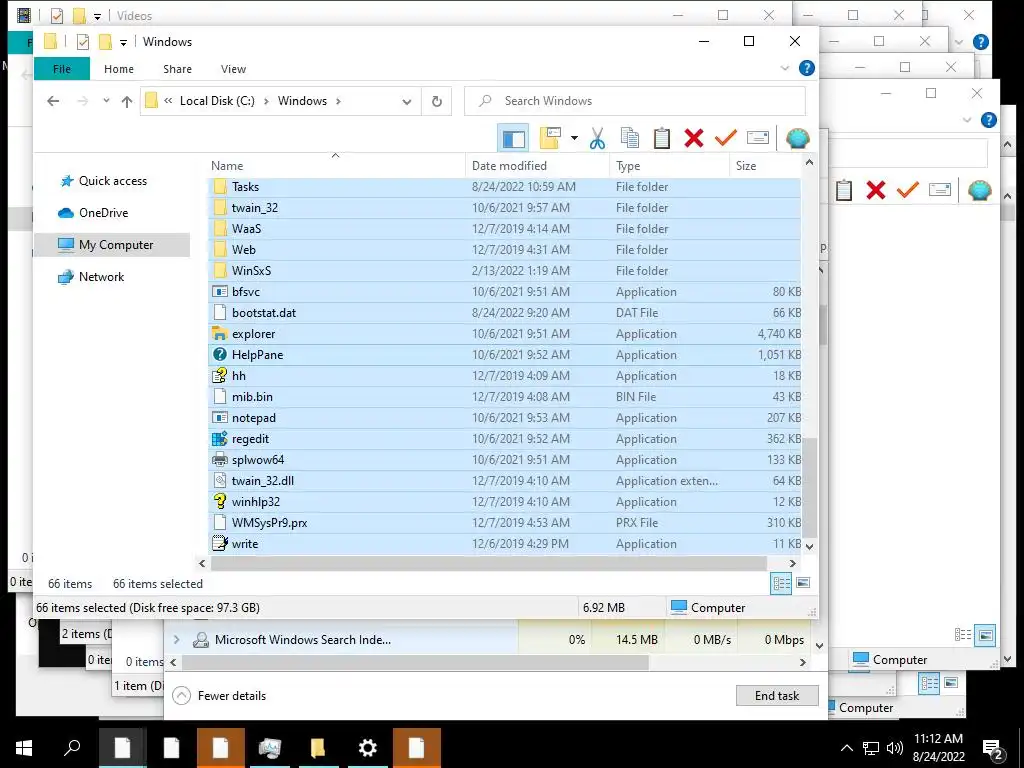Open Task Manager icon on taskbar
Image resolution: width=1024 pixels, height=768 pixels.
pos(270,748)
